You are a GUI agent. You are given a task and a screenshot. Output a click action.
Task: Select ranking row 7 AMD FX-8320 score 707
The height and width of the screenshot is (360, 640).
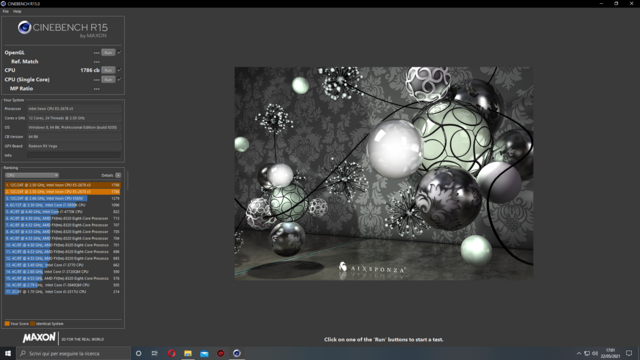(x=62, y=225)
